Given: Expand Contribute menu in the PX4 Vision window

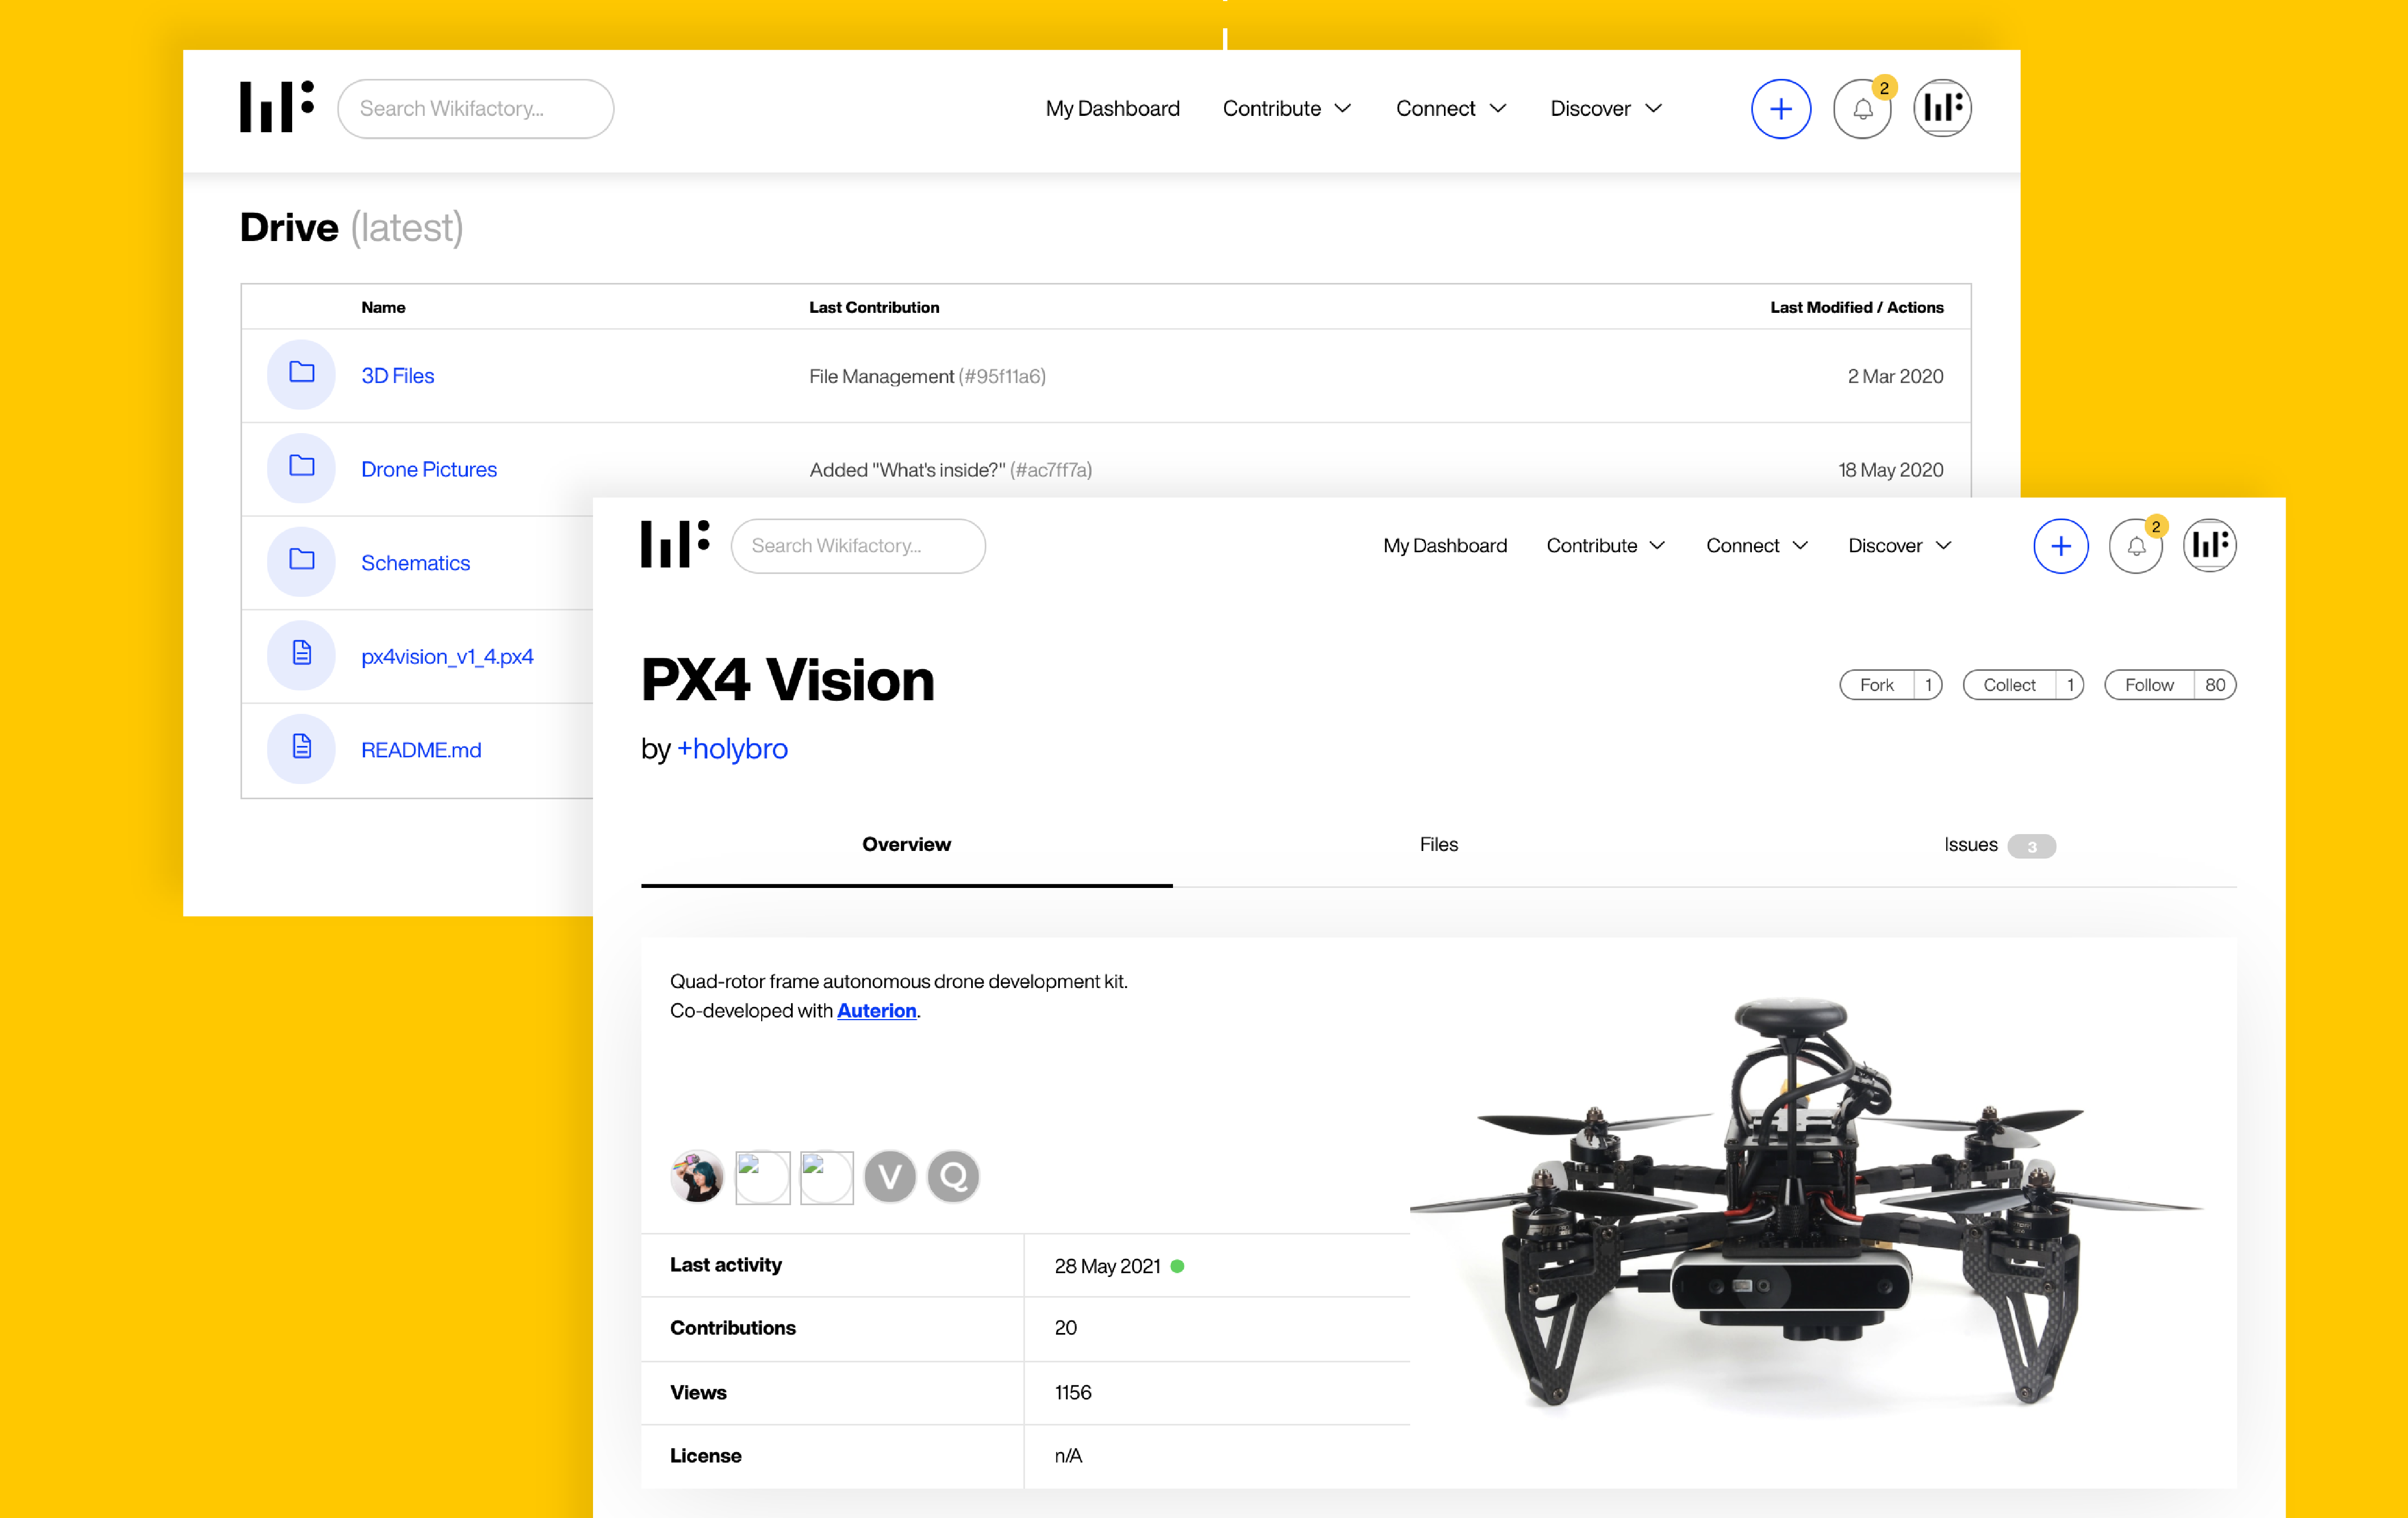Looking at the screenshot, I should coord(1606,545).
